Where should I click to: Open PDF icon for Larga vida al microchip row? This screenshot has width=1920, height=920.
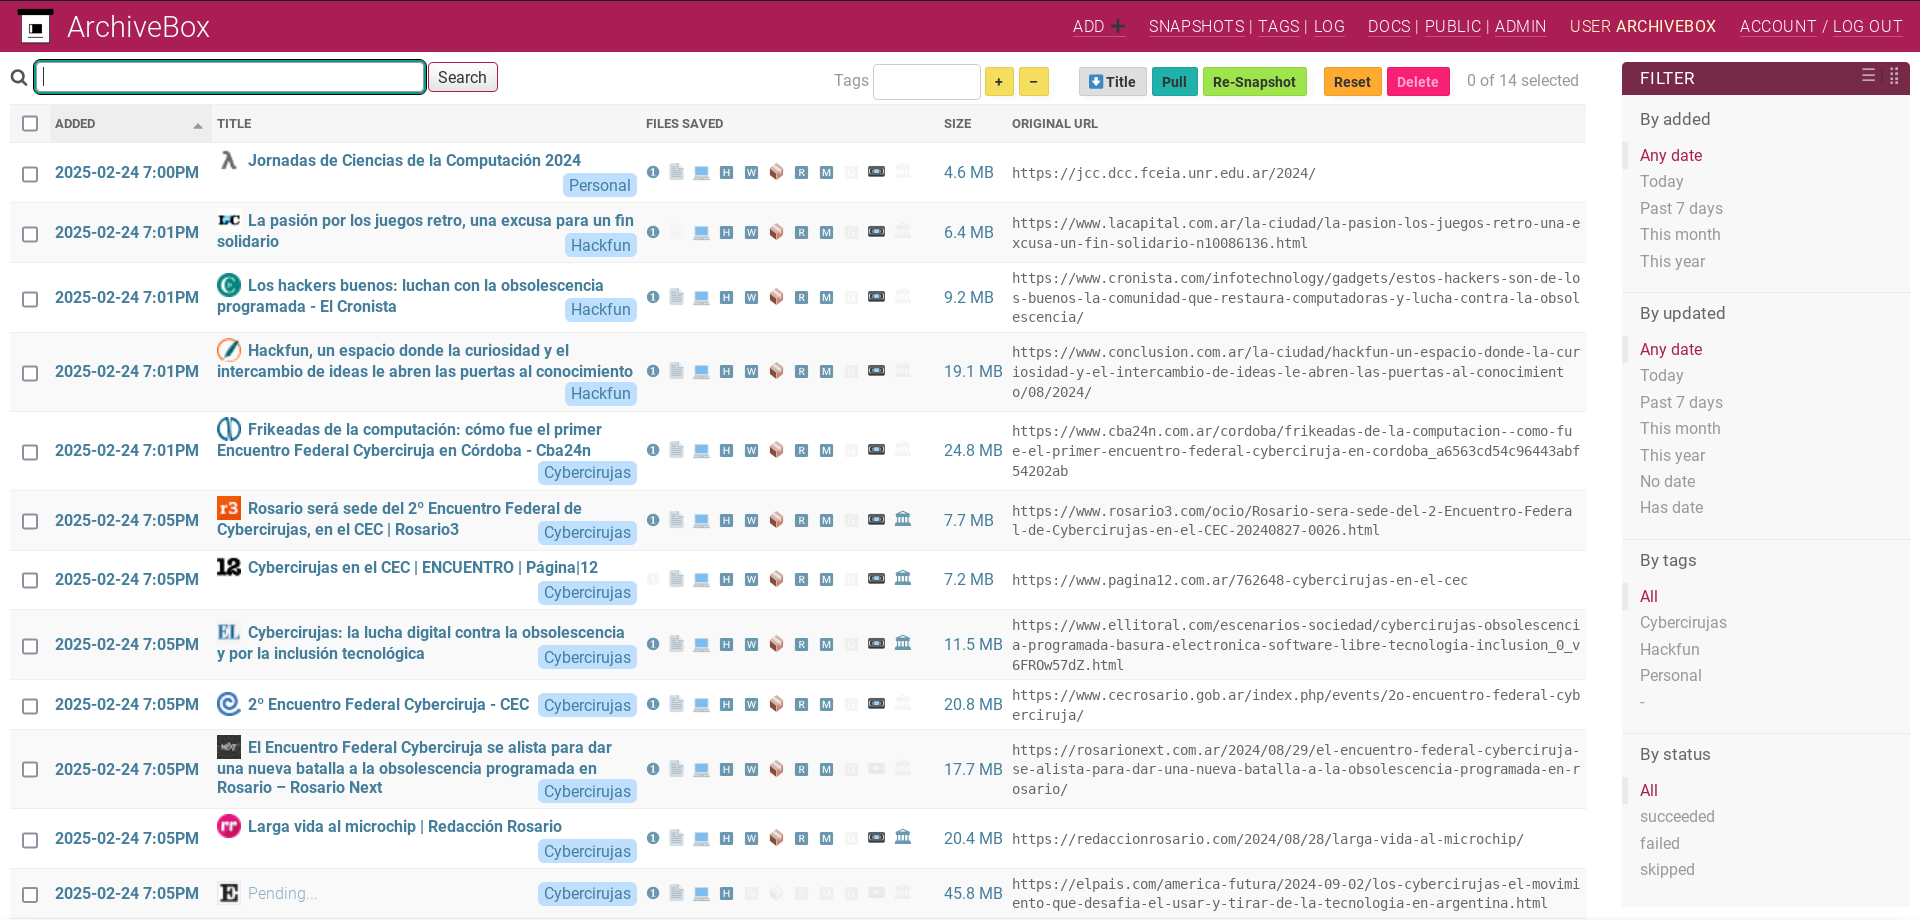(677, 838)
